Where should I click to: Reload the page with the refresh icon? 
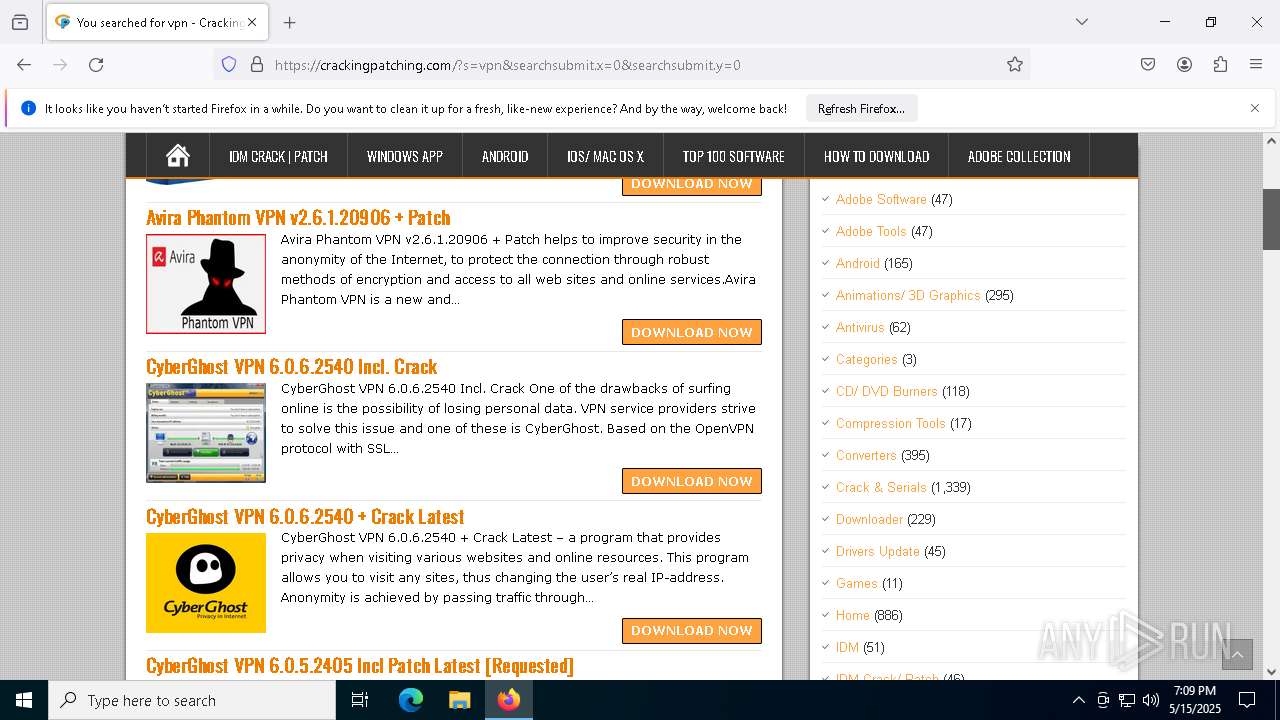click(x=96, y=64)
